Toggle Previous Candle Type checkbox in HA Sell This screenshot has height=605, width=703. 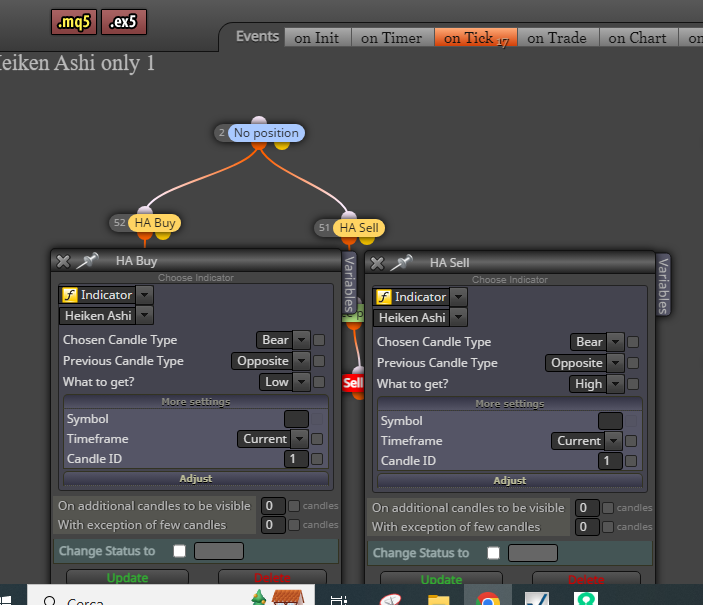tap(633, 363)
